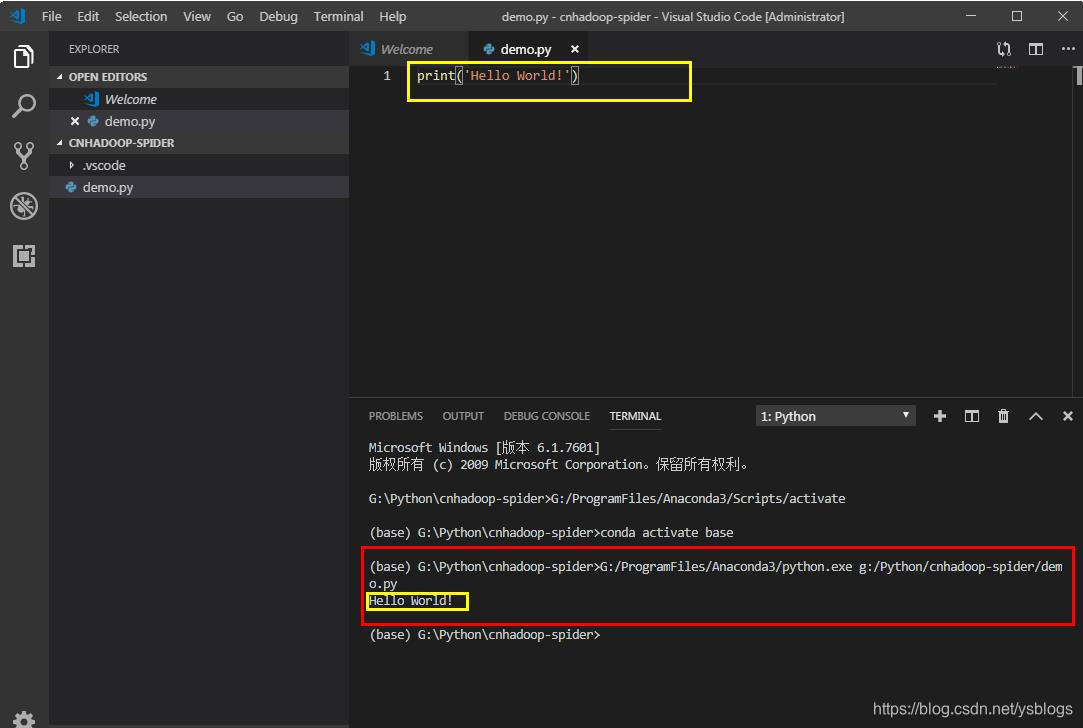Click the editor vertical scrollbar
The width and height of the screenshot is (1083, 728).
(x=1077, y=76)
